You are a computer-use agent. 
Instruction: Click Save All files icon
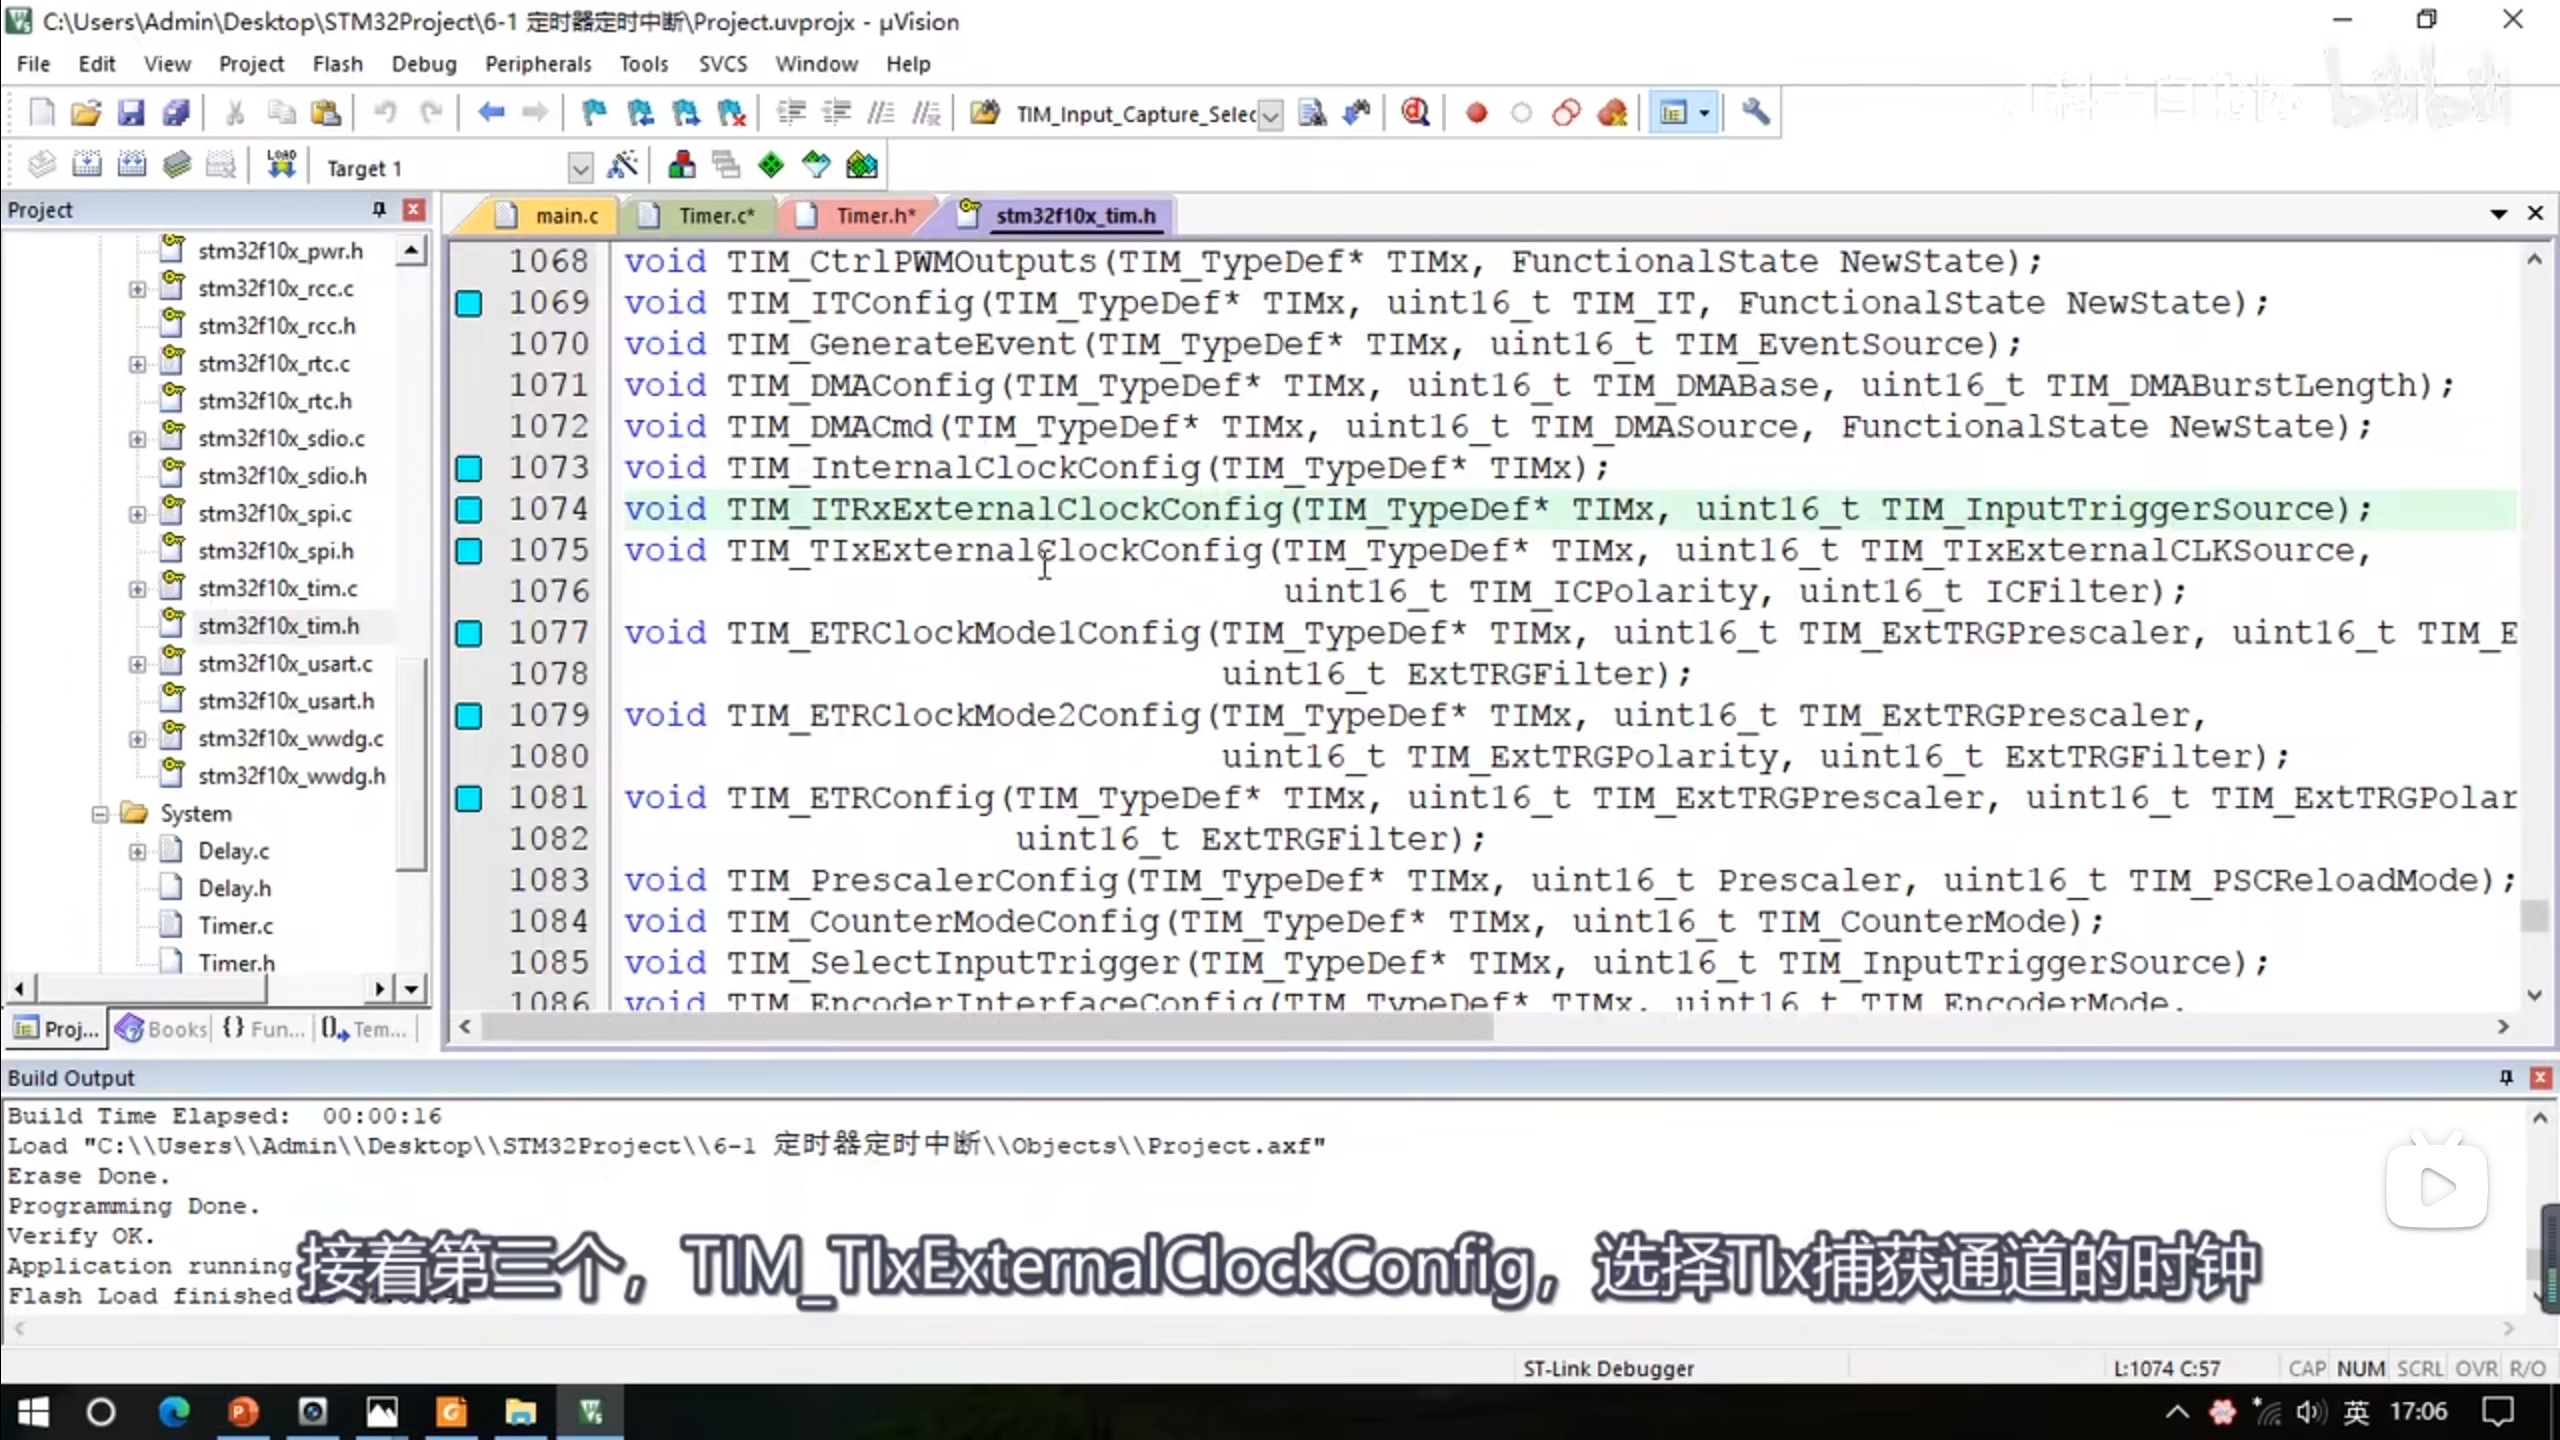tap(176, 113)
